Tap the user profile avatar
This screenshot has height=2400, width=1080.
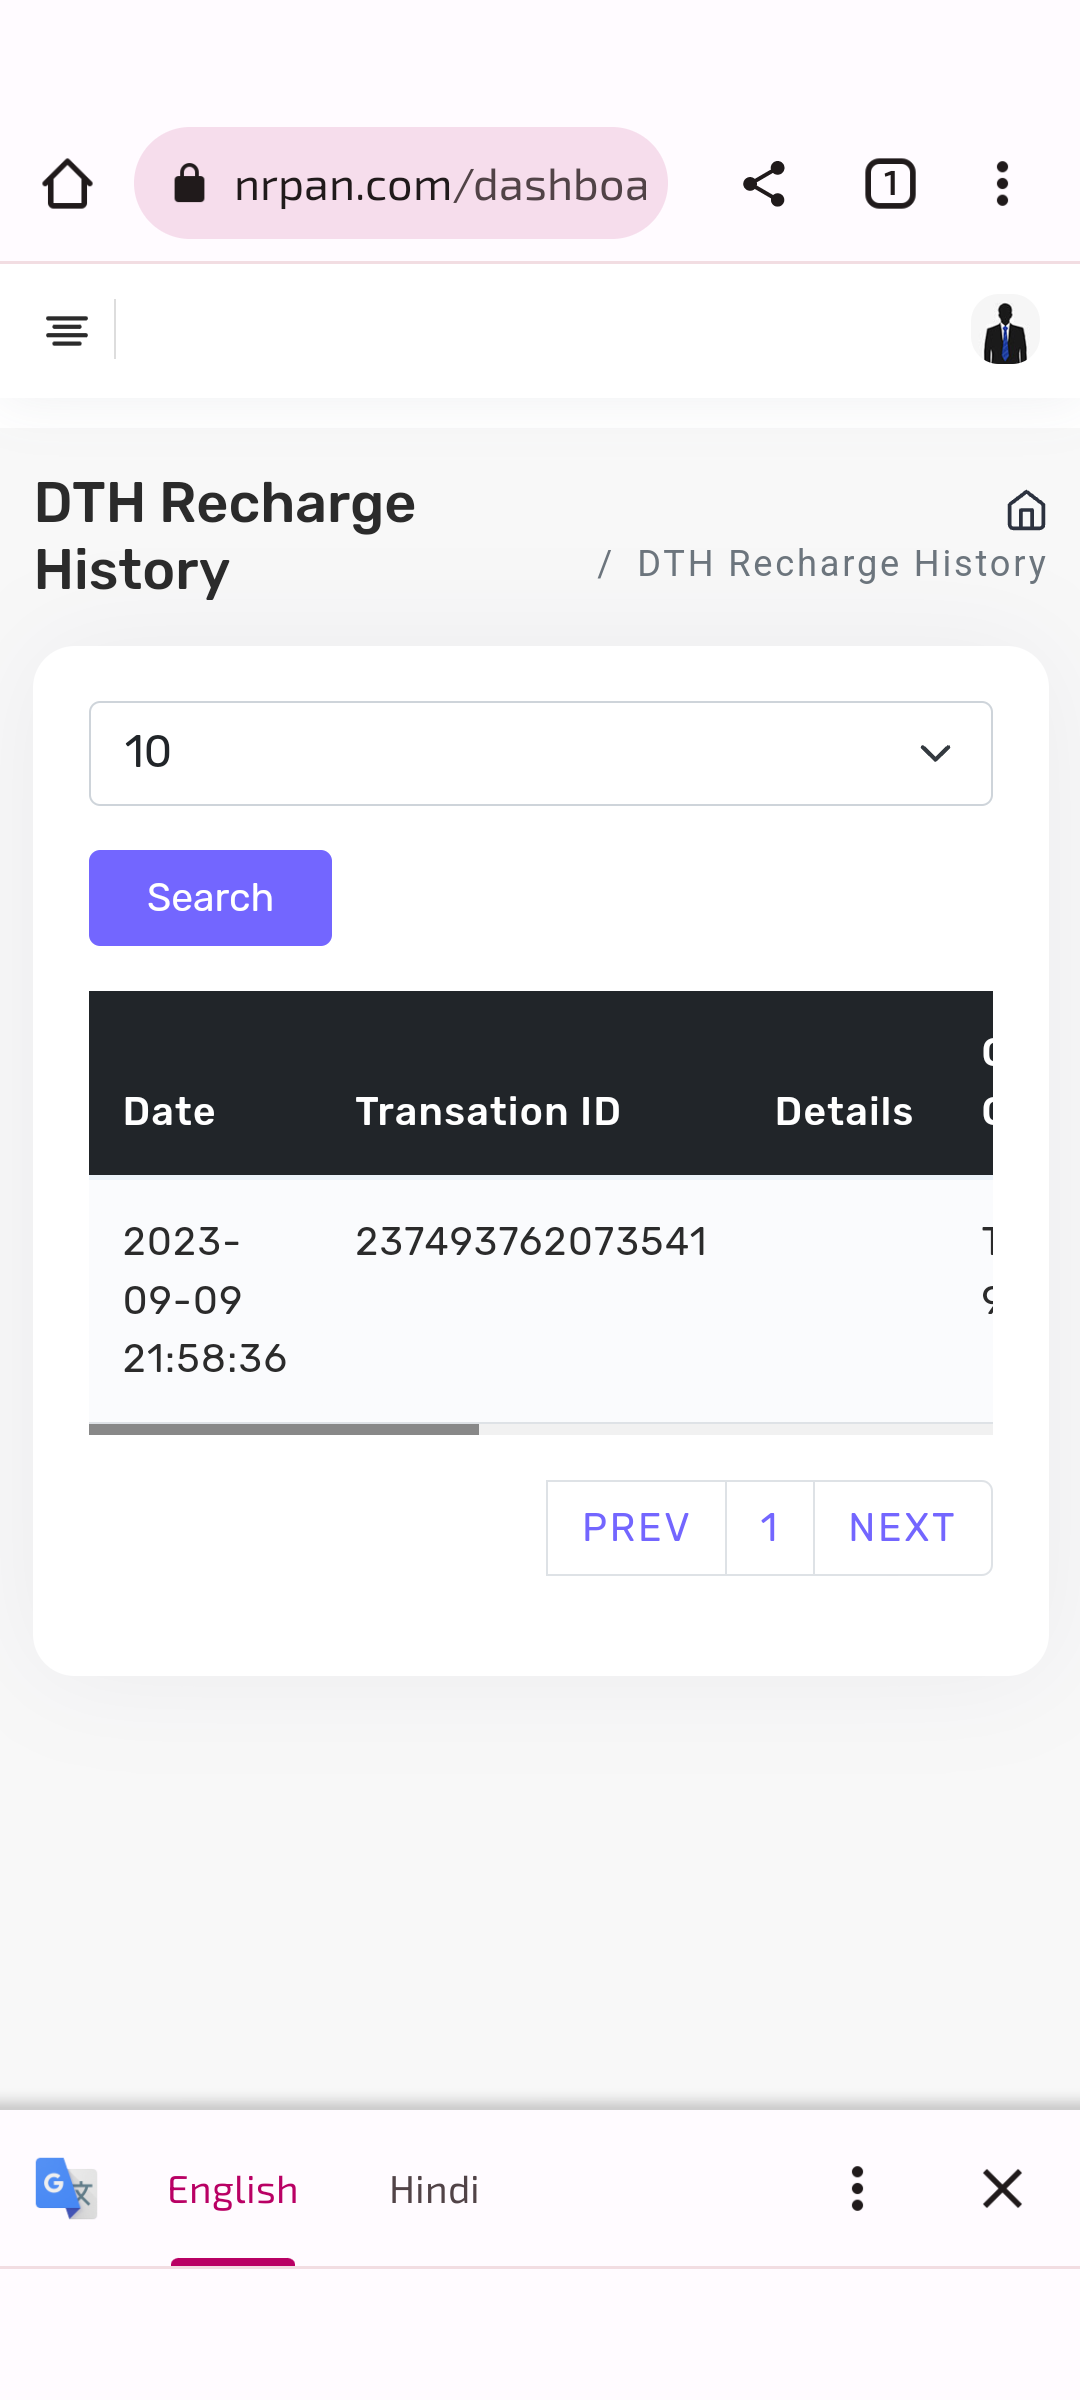click(x=1005, y=331)
